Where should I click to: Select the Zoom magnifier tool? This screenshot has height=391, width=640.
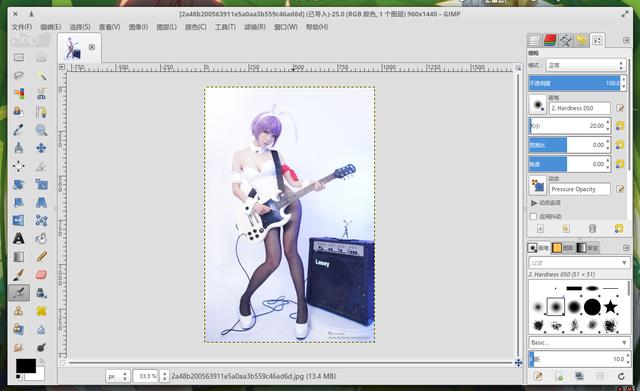tap(41, 130)
